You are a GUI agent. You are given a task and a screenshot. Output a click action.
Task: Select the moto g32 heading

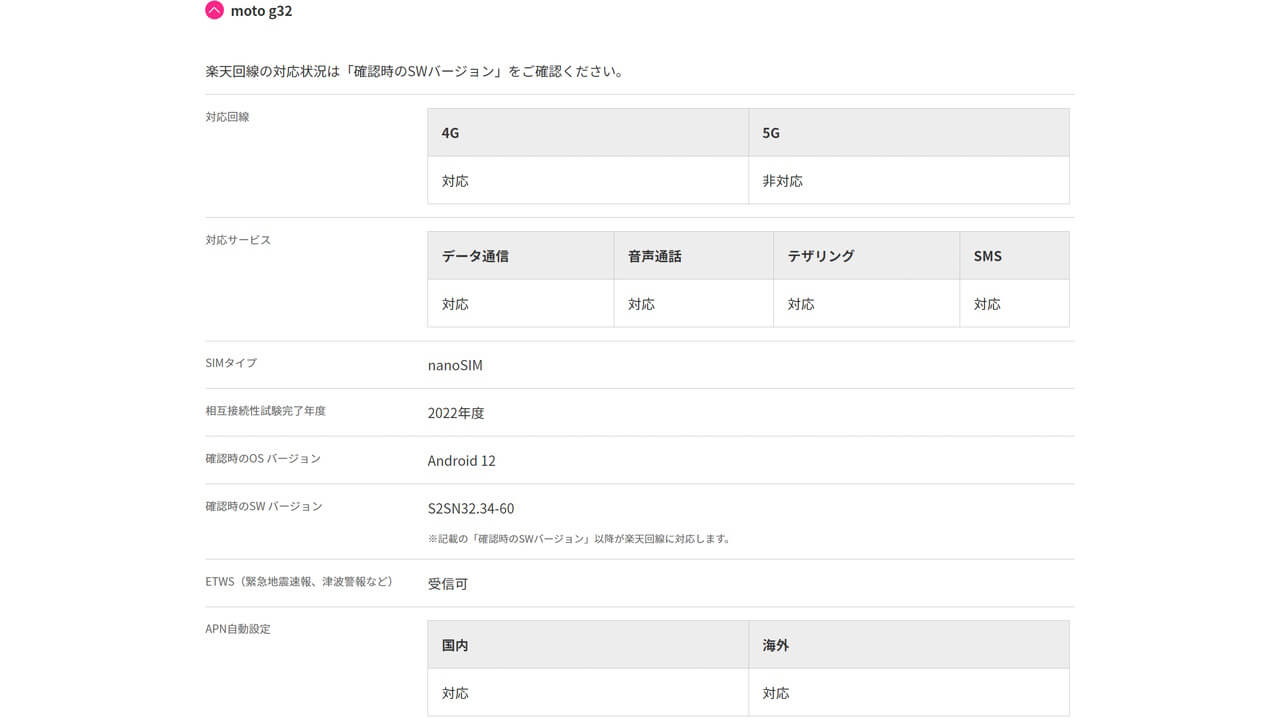(x=260, y=11)
